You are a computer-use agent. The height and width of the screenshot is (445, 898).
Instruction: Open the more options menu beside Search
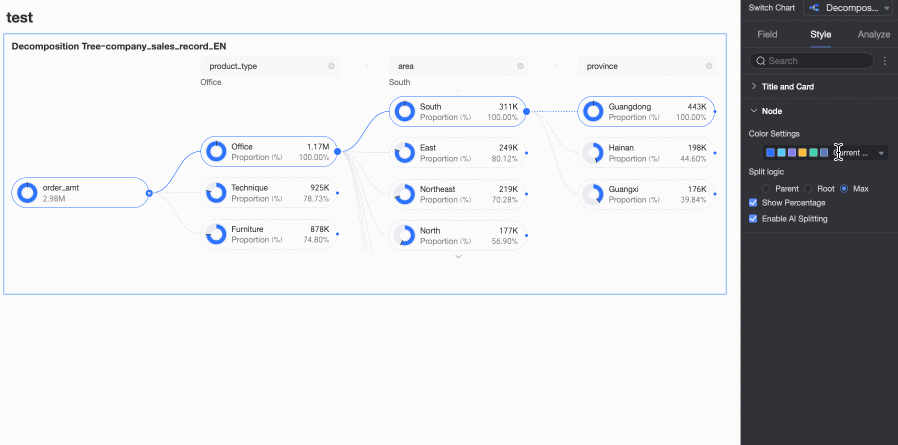[x=885, y=61]
